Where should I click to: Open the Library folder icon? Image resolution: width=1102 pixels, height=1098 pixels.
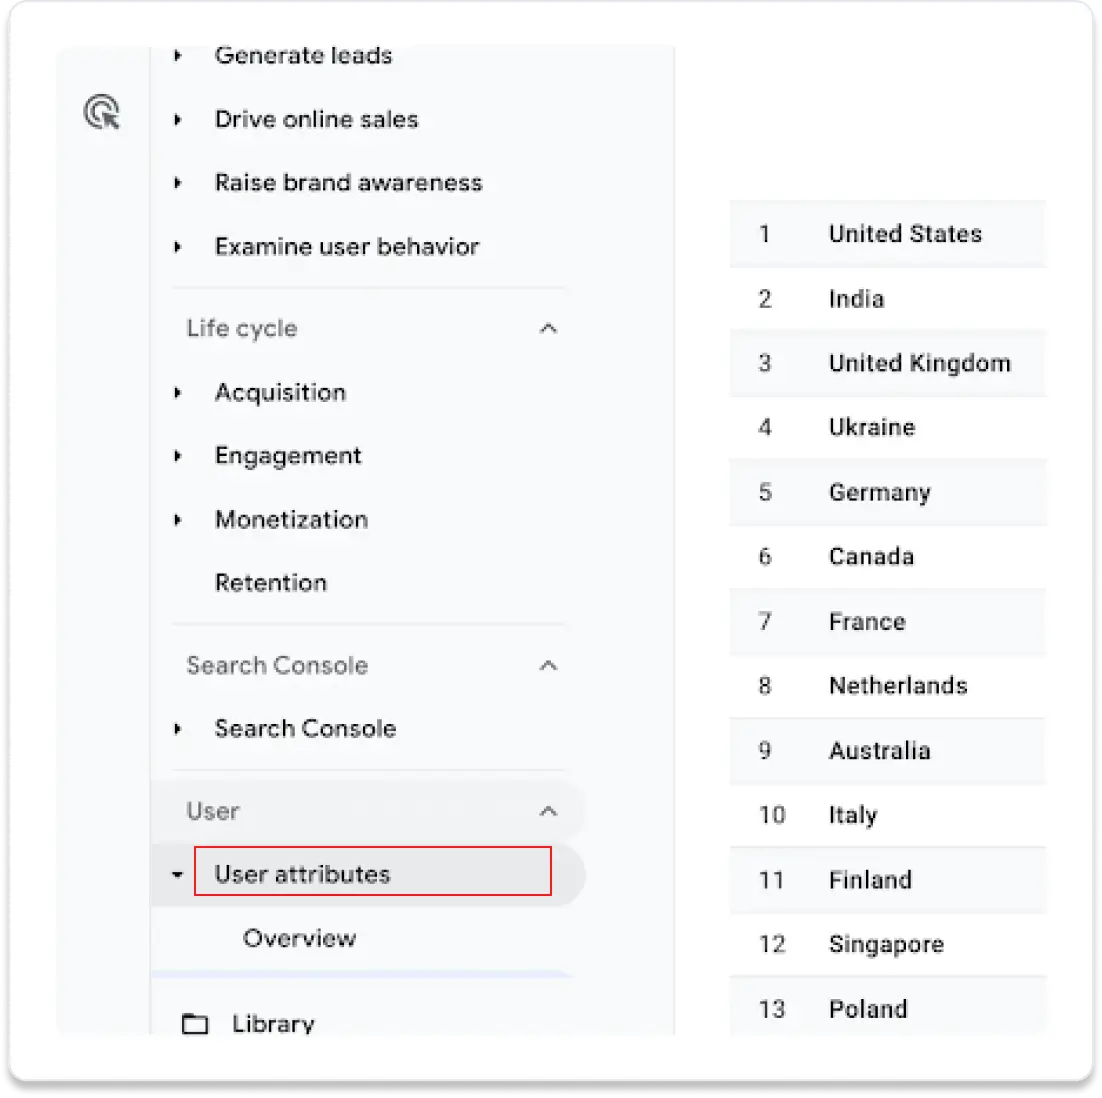[196, 1022]
